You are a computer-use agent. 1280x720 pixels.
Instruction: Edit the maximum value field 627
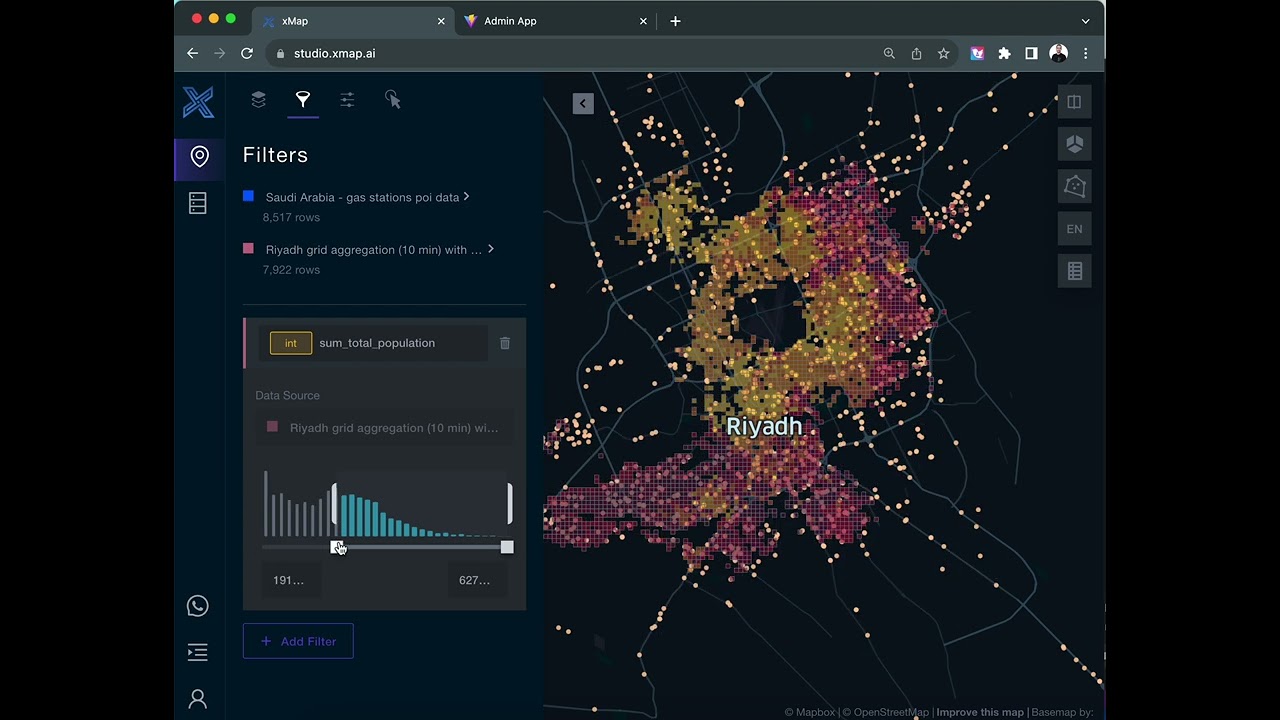tap(476, 580)
